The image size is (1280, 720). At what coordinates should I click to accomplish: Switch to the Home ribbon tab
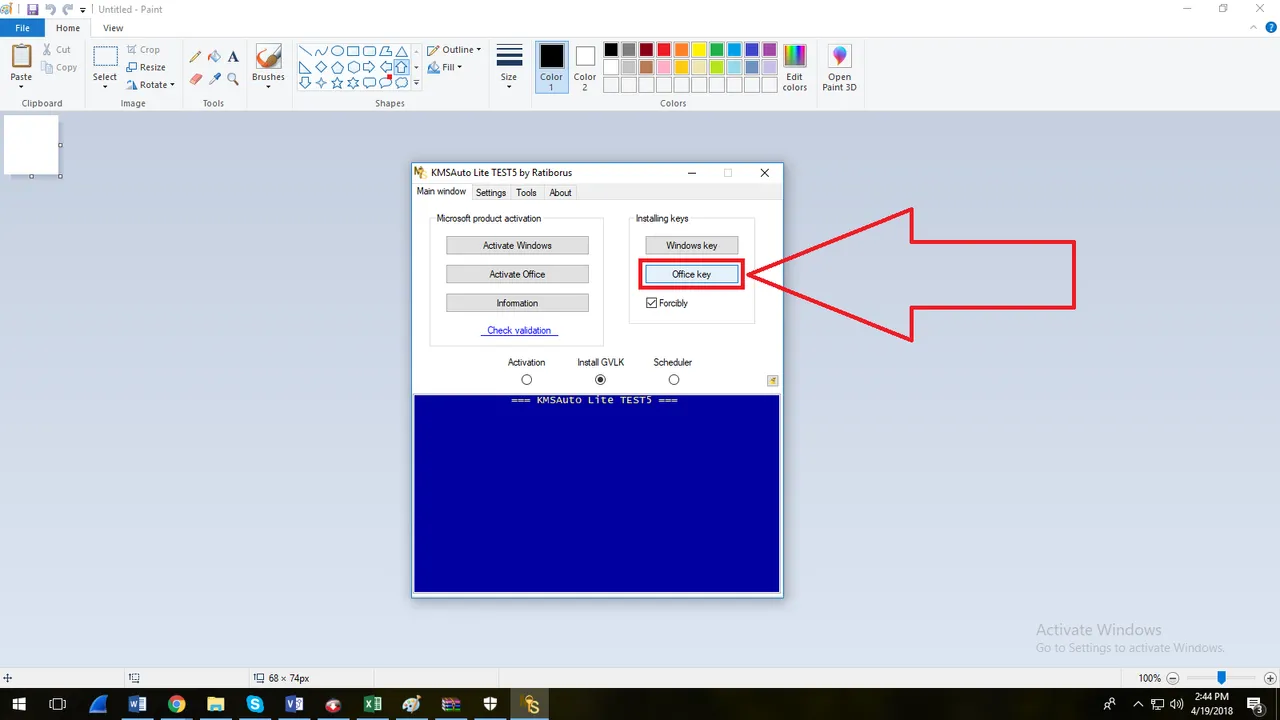68,28
